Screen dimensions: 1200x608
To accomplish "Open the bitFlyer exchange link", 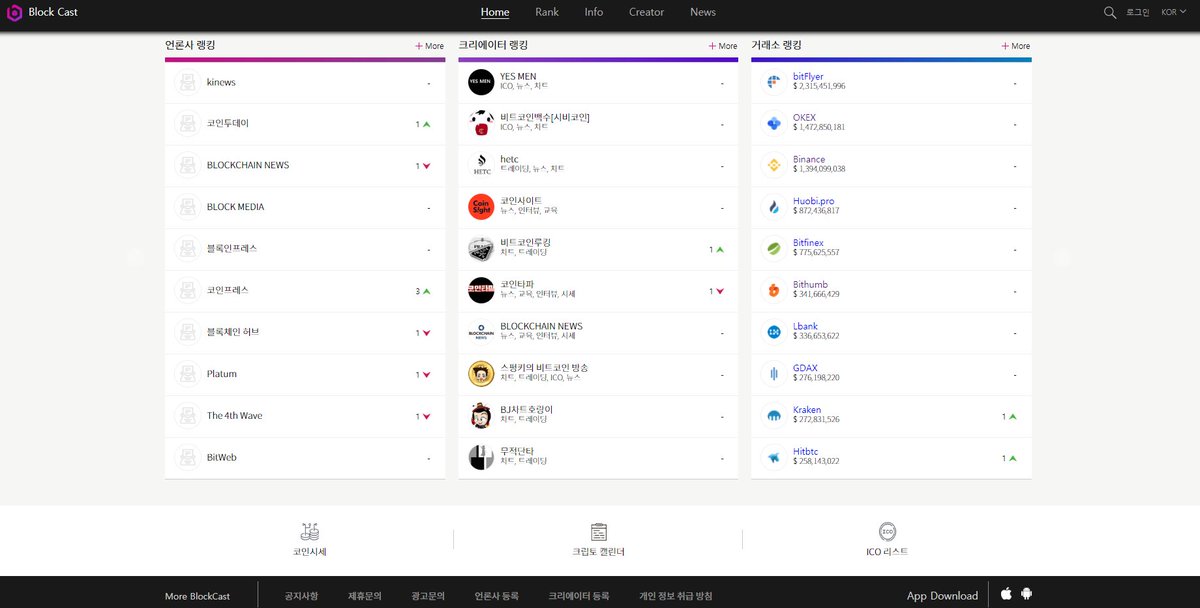I will tap(808, 77).
